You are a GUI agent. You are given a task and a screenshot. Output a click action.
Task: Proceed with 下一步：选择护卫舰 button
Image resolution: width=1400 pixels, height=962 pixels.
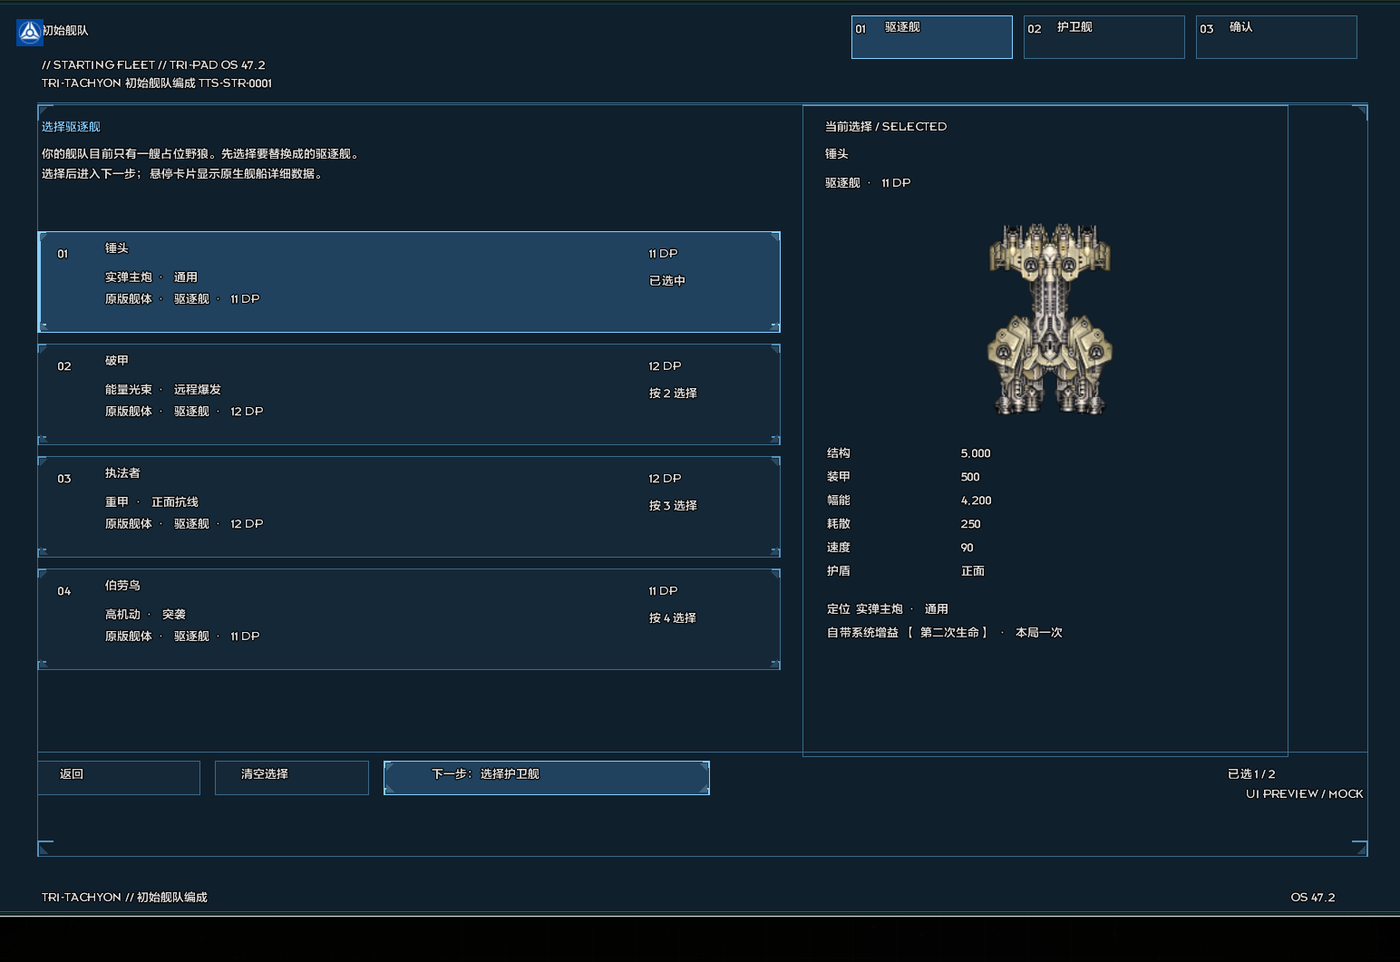pyautogui.click(x=546, y=778)
